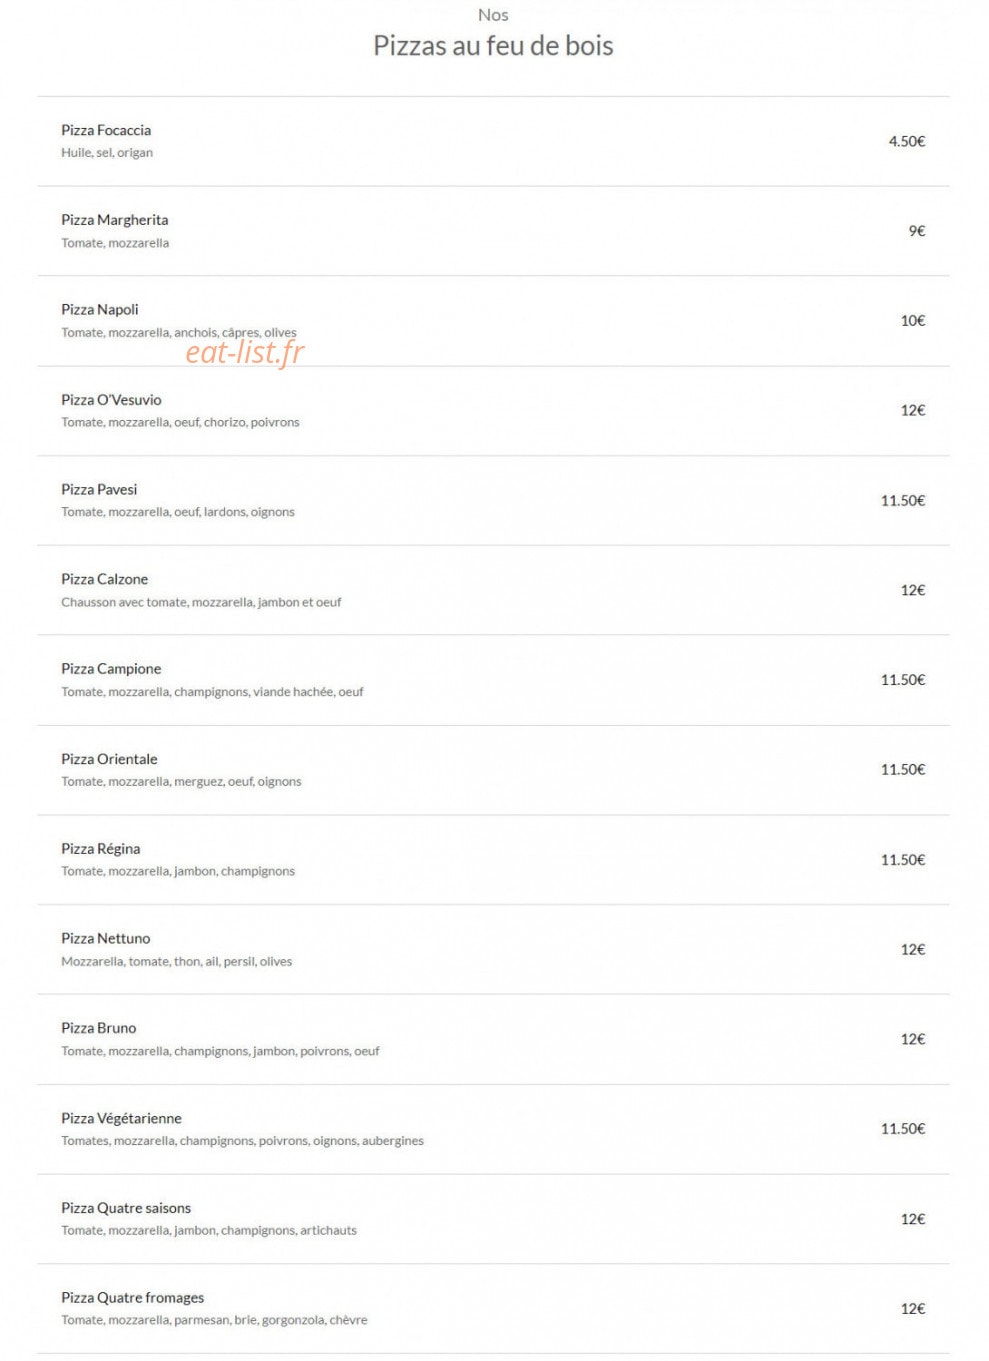Click the eat-list.fr watermark
Image resolution: width=989 pixels, height=1361 pixels.
[245, 352]
